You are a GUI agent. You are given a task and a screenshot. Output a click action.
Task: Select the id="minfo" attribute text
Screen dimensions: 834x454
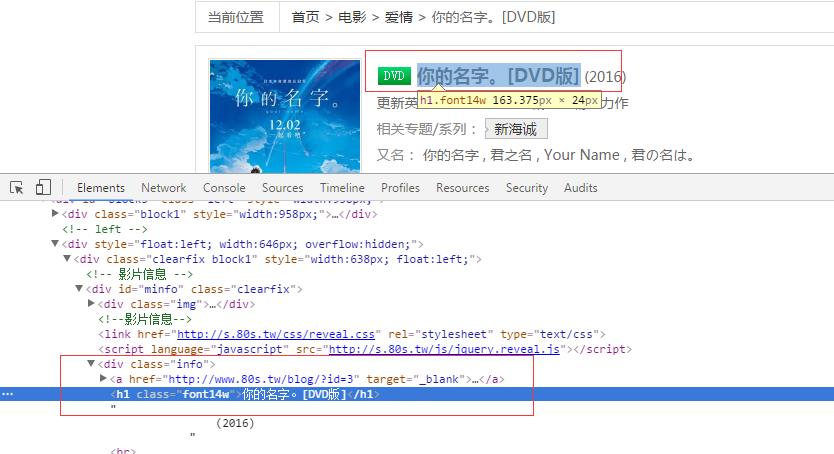coord(151,289)
